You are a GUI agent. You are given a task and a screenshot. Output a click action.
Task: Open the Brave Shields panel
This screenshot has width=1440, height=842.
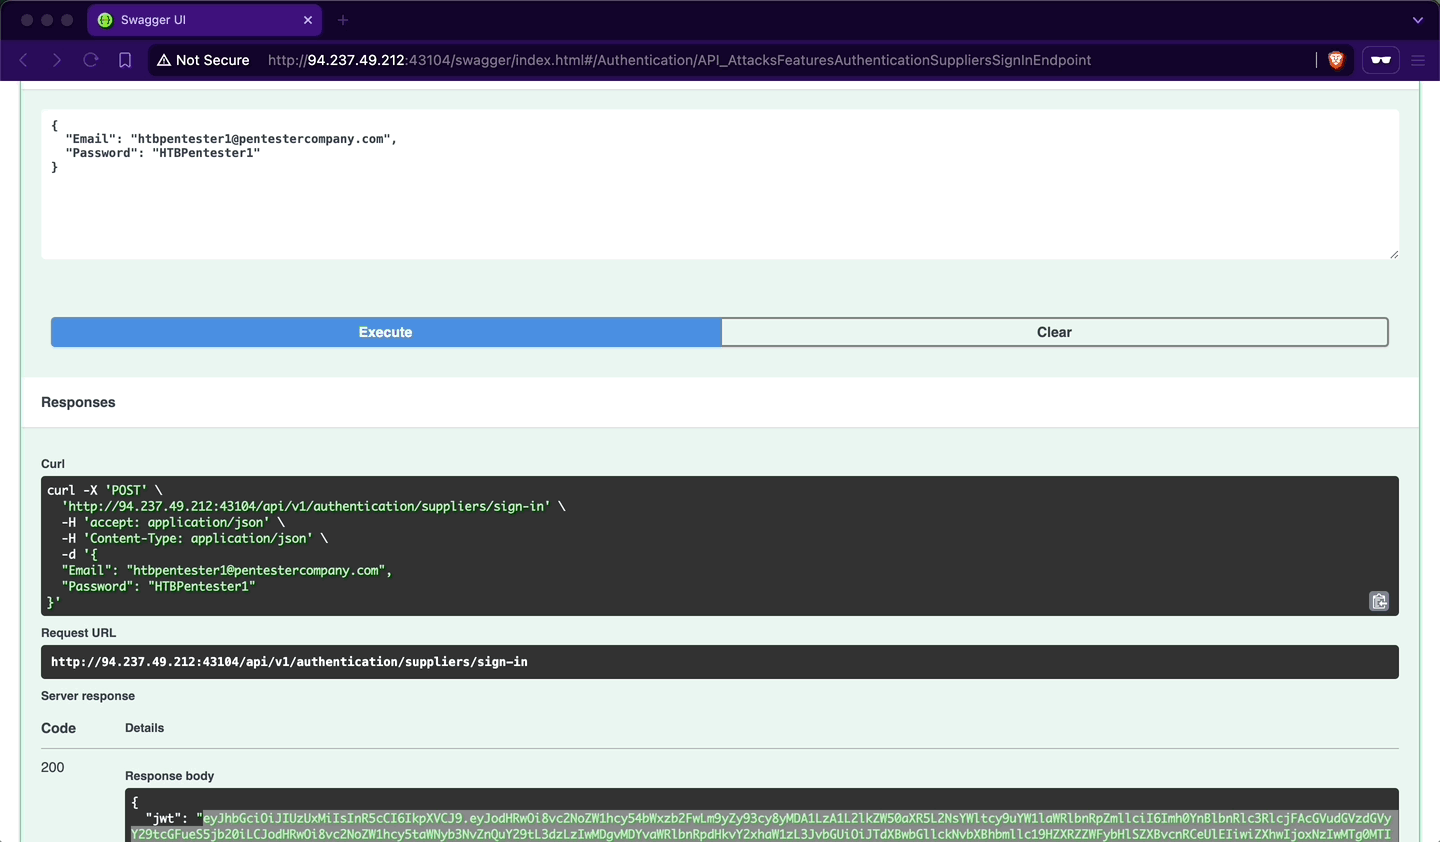(1337, 60)
